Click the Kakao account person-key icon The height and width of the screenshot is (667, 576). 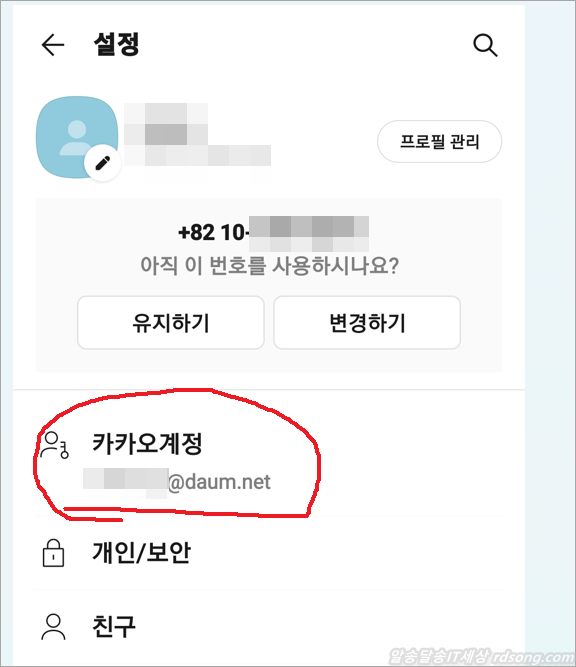pos(54,445)
